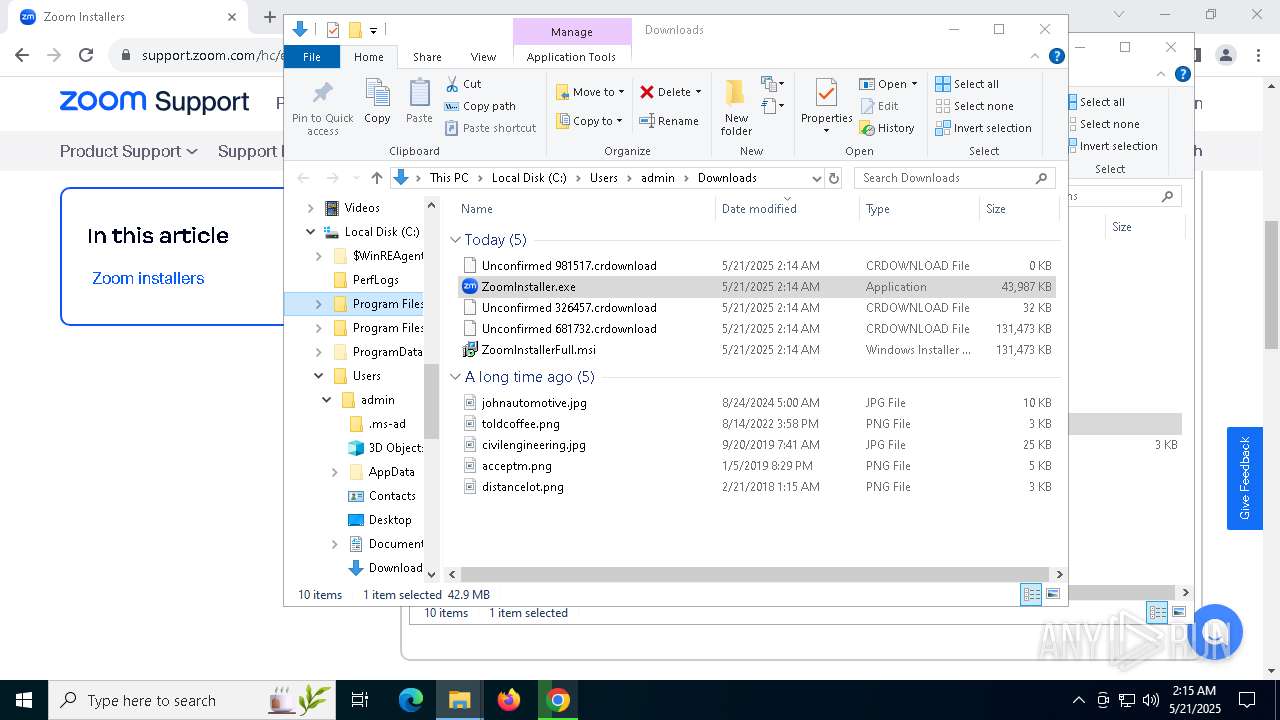
Task: Click the Copy ribbon icon
Action: click(377, 101)
